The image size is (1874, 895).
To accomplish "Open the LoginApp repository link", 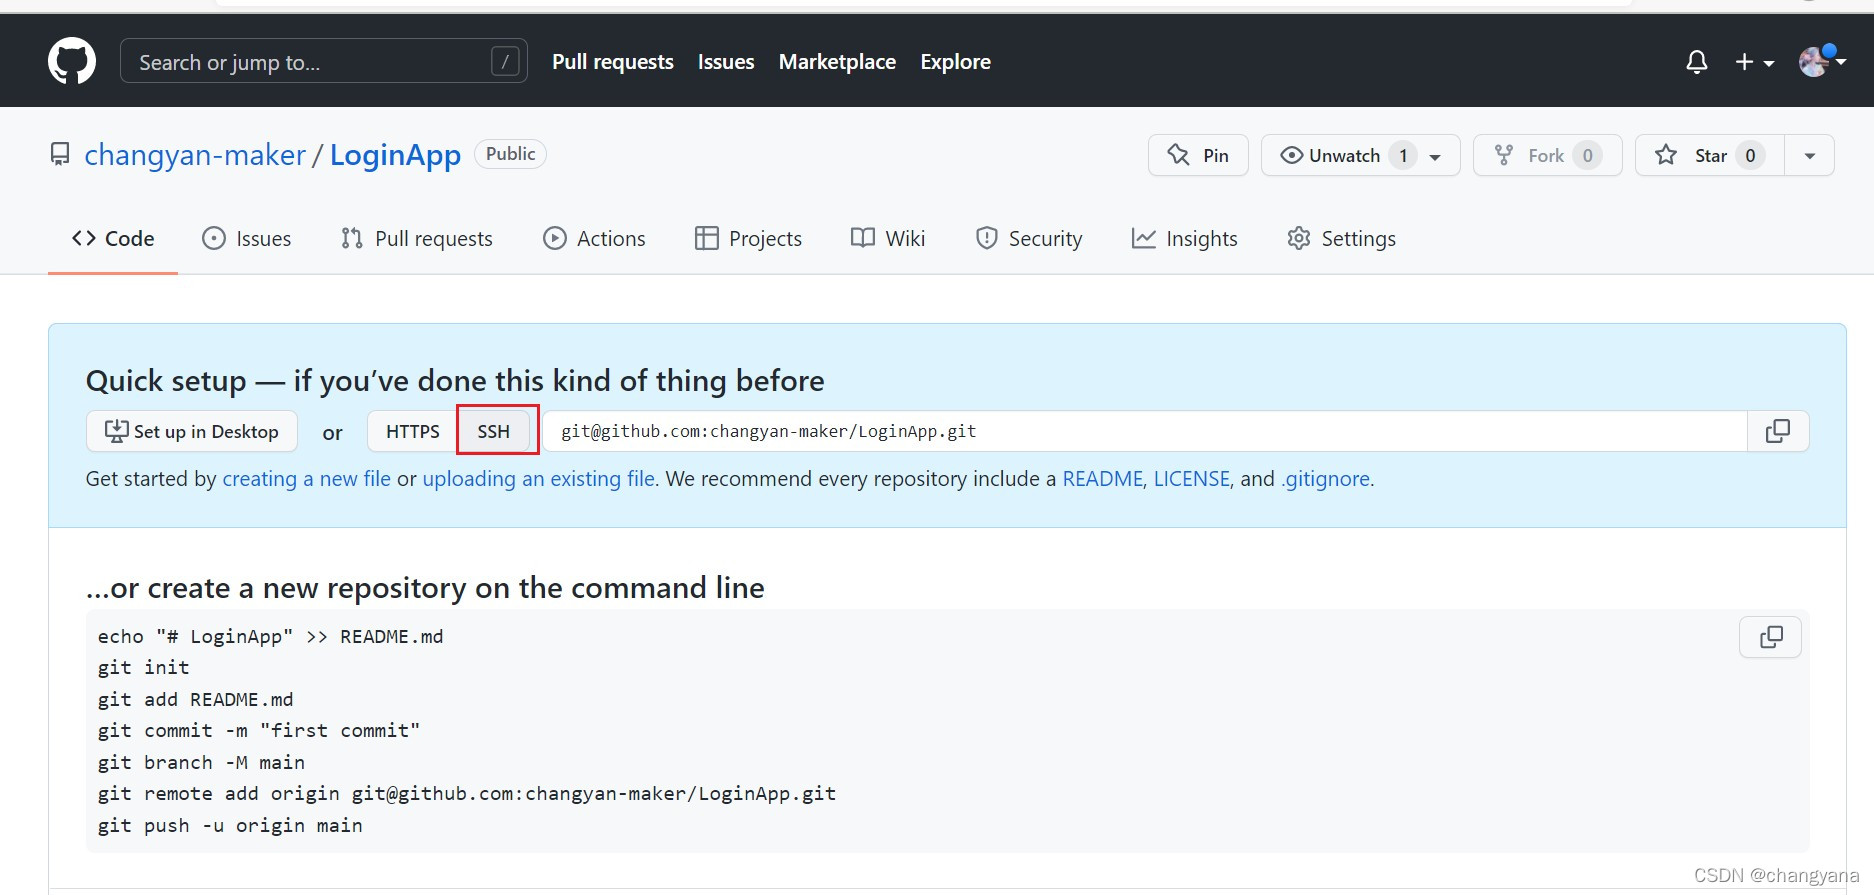I will (x=395, y=155).
